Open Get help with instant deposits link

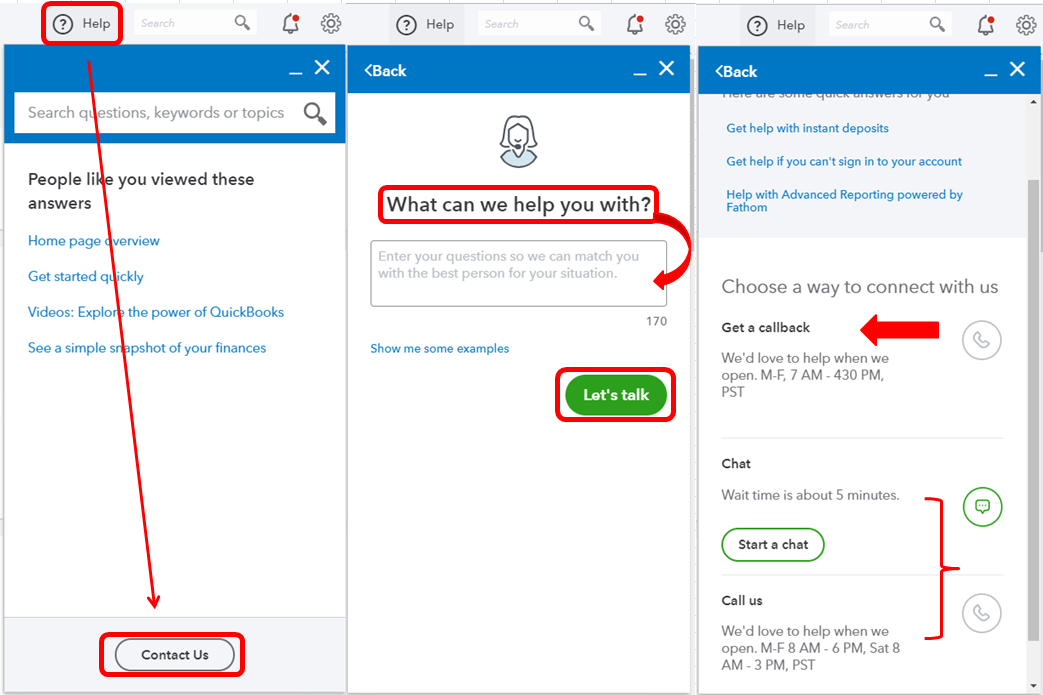click(x=807, y=128)
